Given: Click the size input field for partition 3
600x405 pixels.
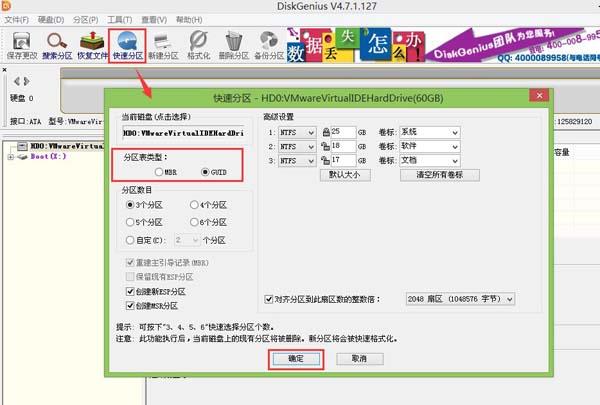Looking at the screenshot, I should 343,160.
